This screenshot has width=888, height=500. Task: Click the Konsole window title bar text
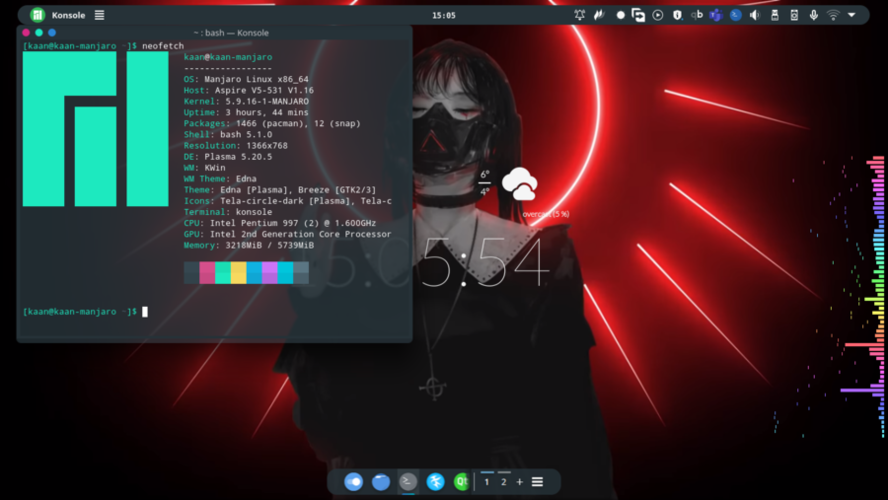pos(231,33)
